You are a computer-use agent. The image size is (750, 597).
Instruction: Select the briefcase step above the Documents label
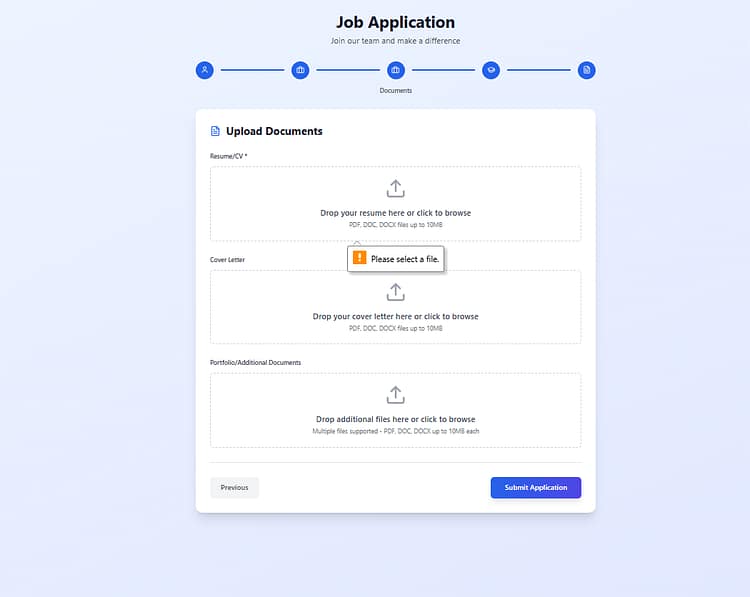coord(396,70)
